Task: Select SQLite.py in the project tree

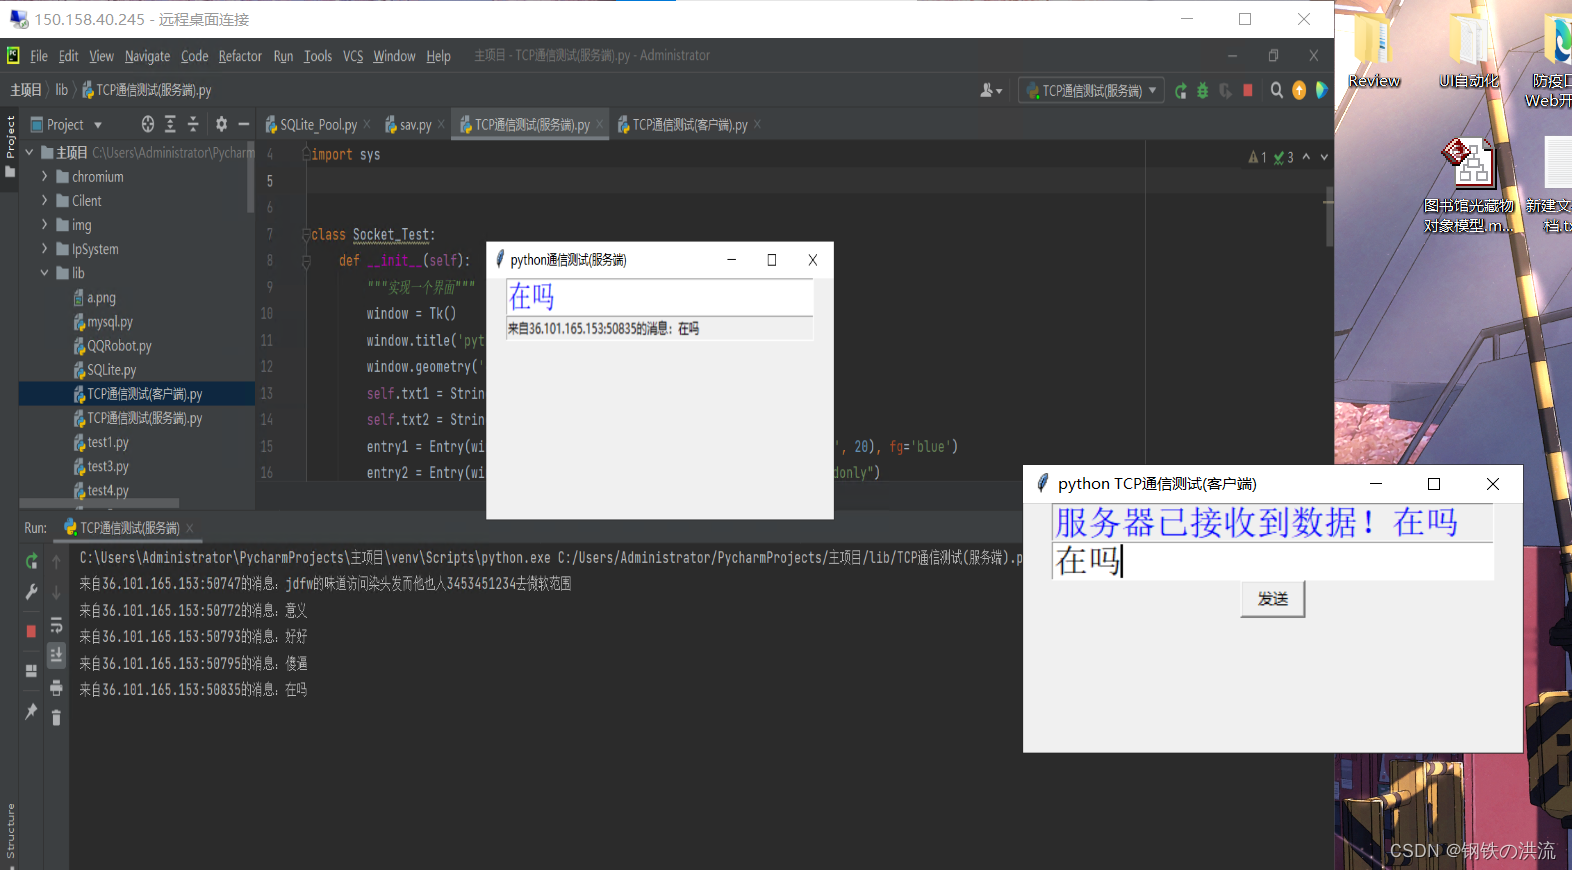Action: pos(111,370)
